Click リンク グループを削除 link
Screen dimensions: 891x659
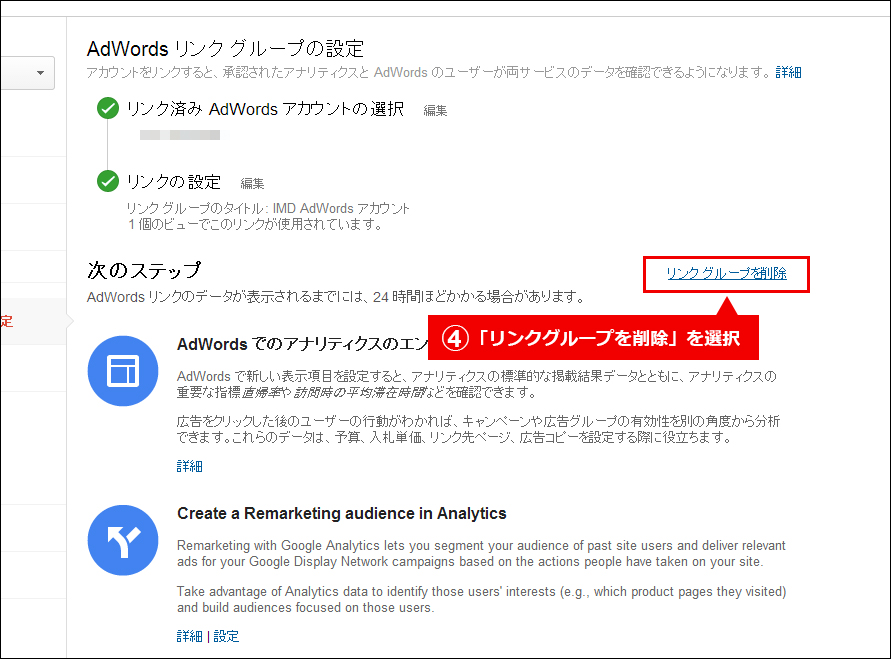point(726,273)
